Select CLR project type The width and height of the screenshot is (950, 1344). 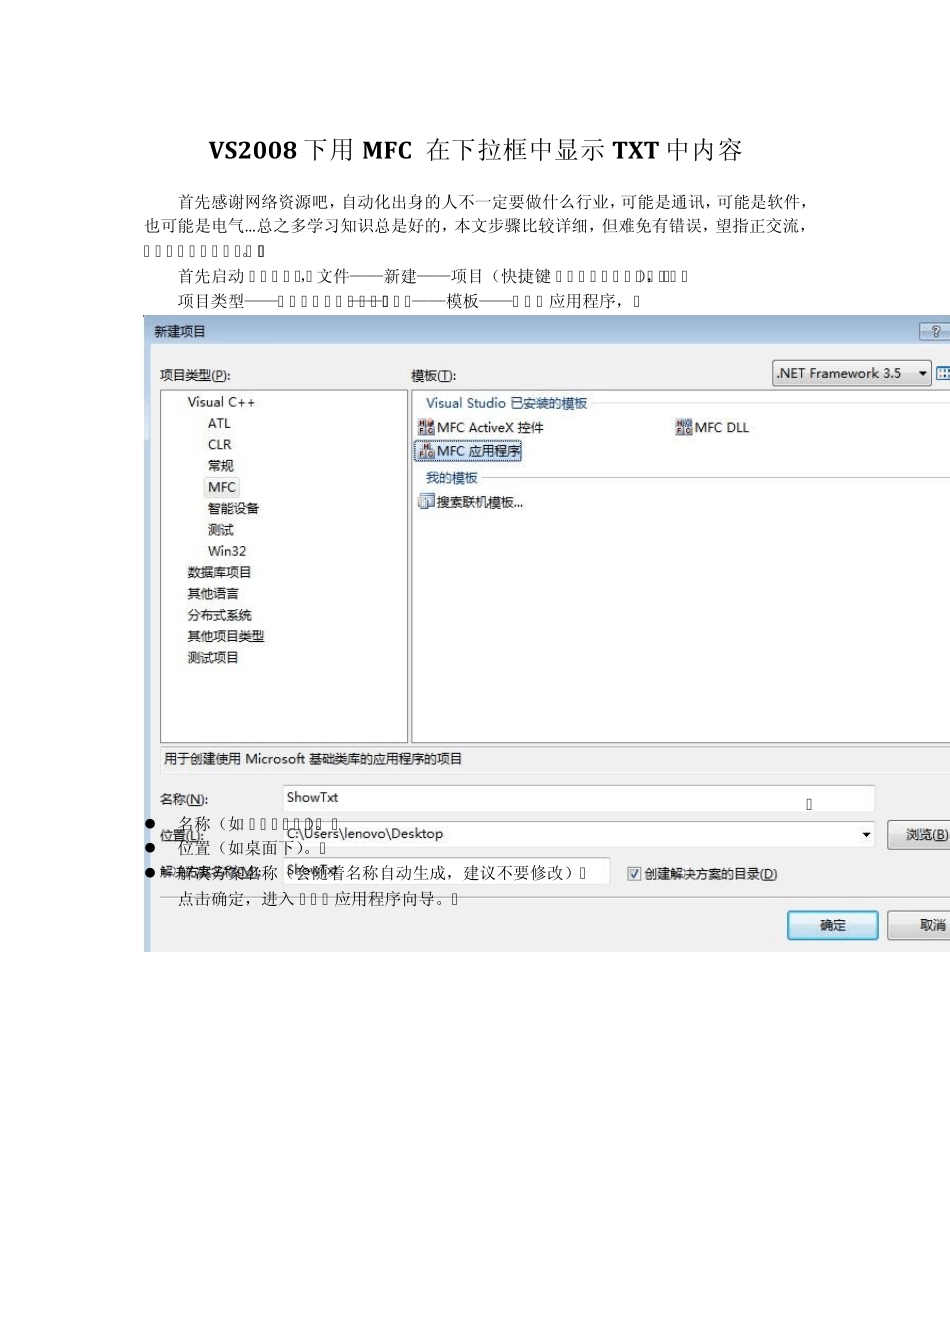[219, 444]
